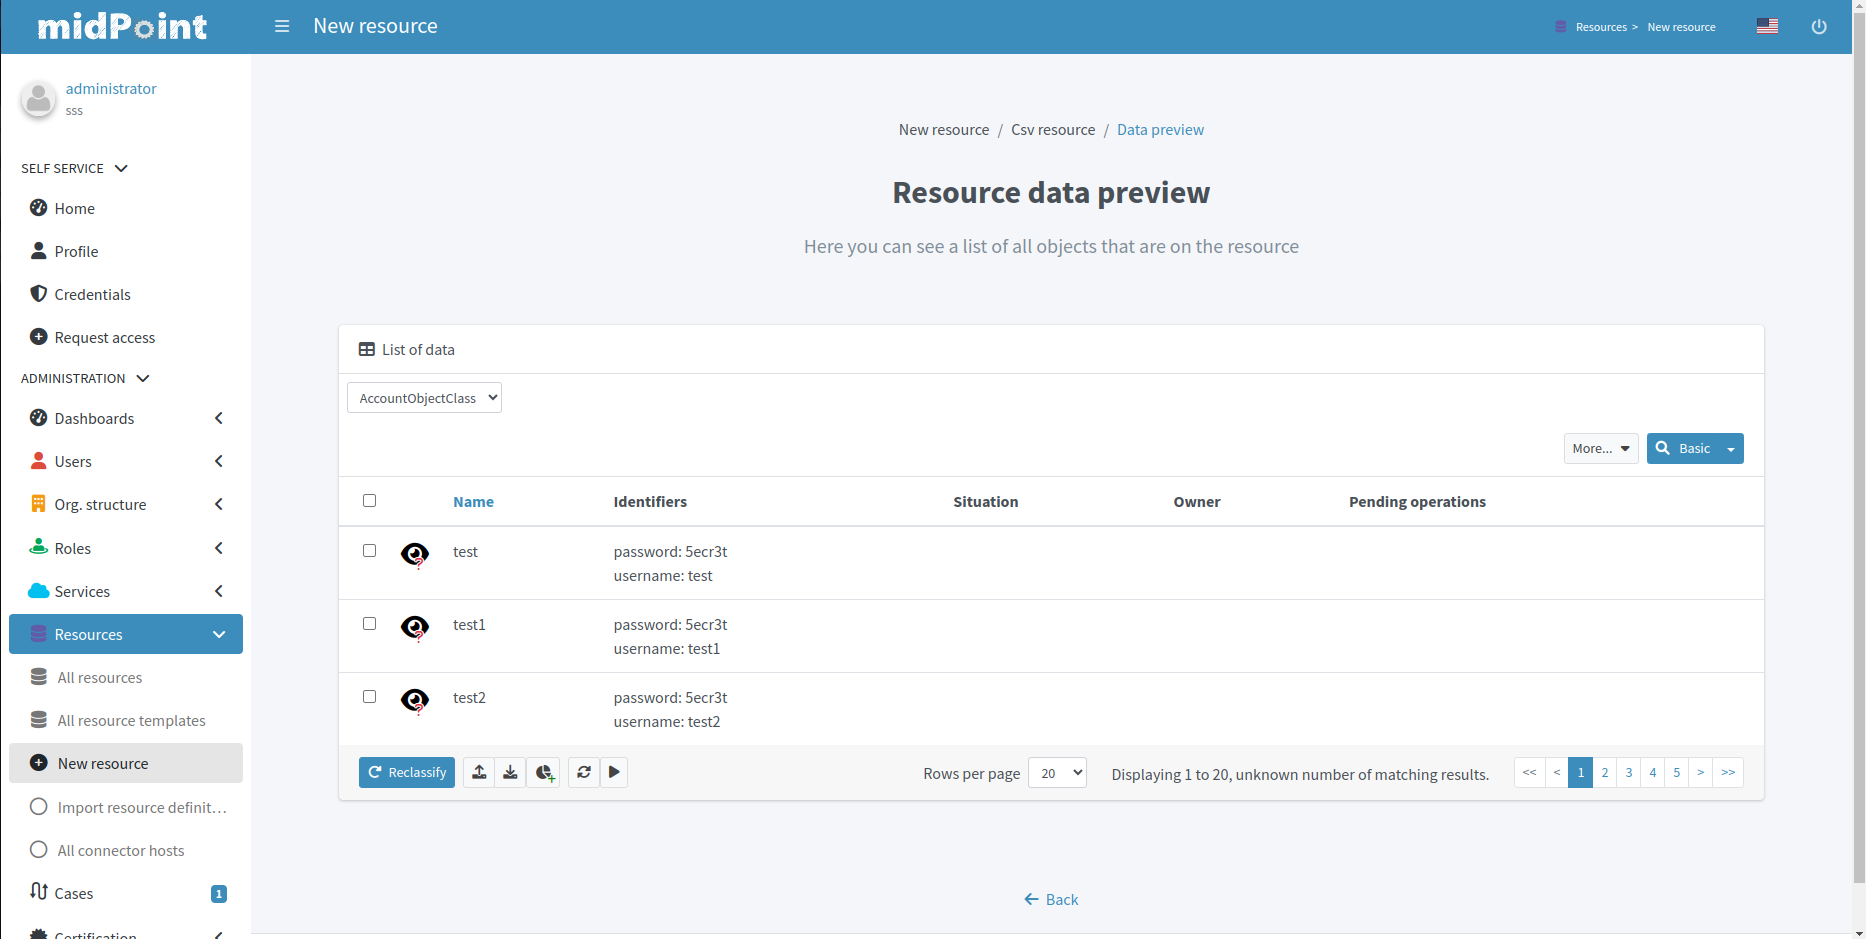Select the upload/import icon below the data table

(x=478, y=772)
